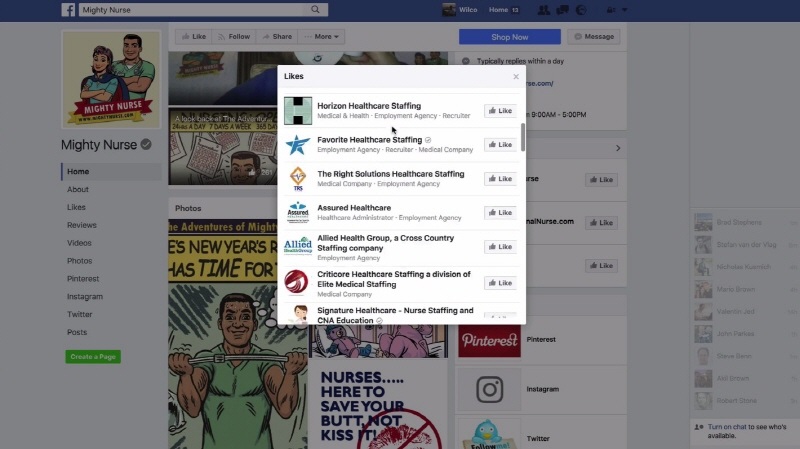Like The Right Solutions Healthcare Staffing
The image size is (800, 449).
tap(500, 179)
